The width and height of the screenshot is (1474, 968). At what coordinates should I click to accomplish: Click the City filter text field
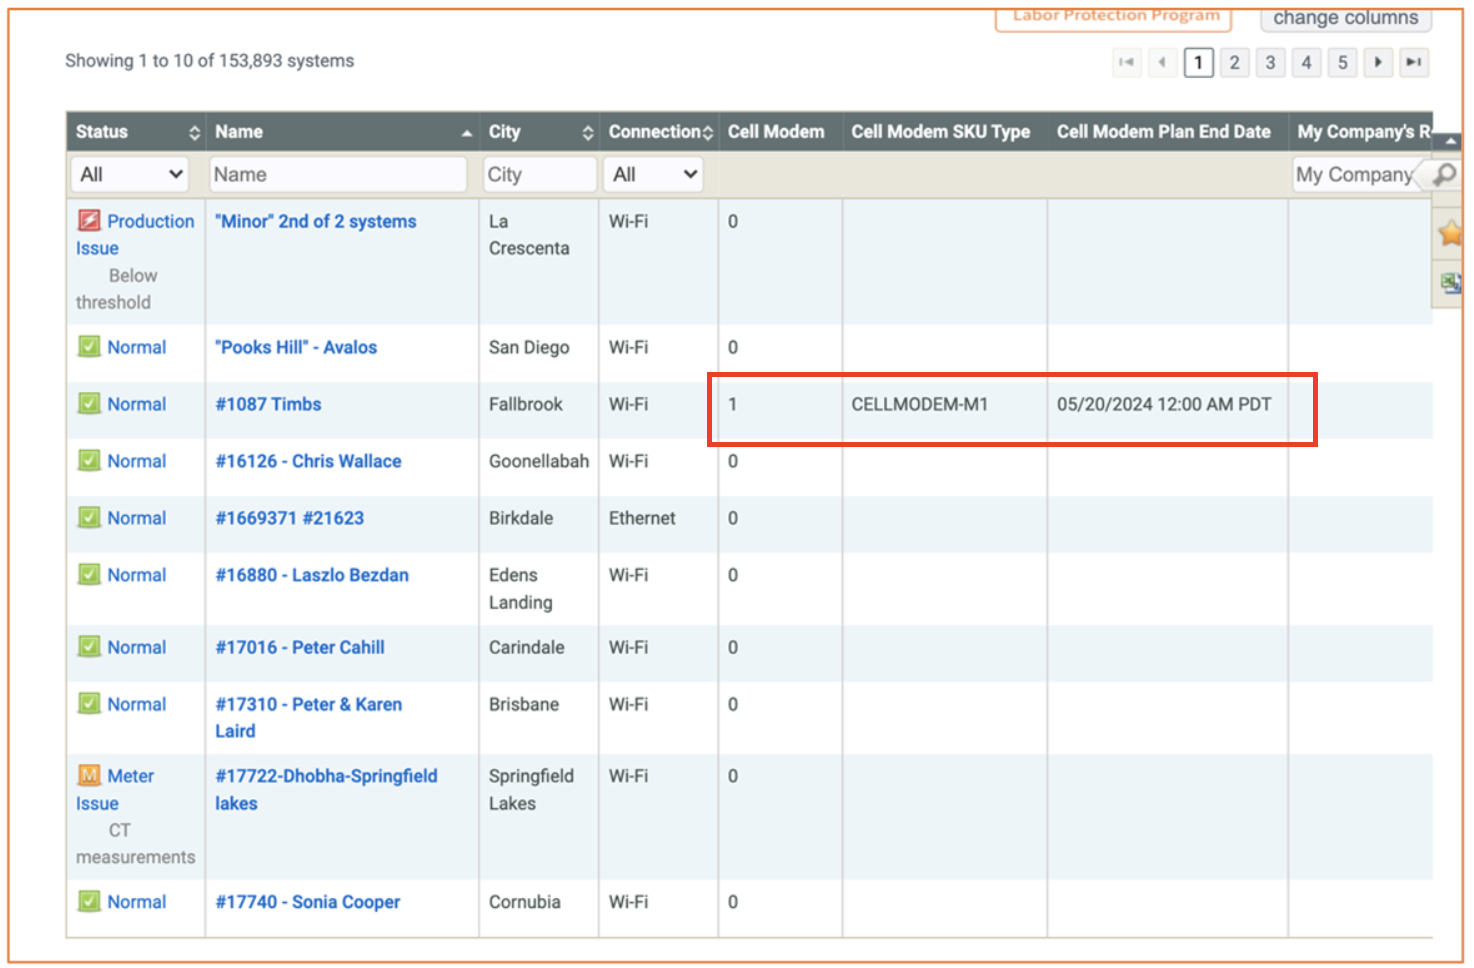tap(539, 175)
